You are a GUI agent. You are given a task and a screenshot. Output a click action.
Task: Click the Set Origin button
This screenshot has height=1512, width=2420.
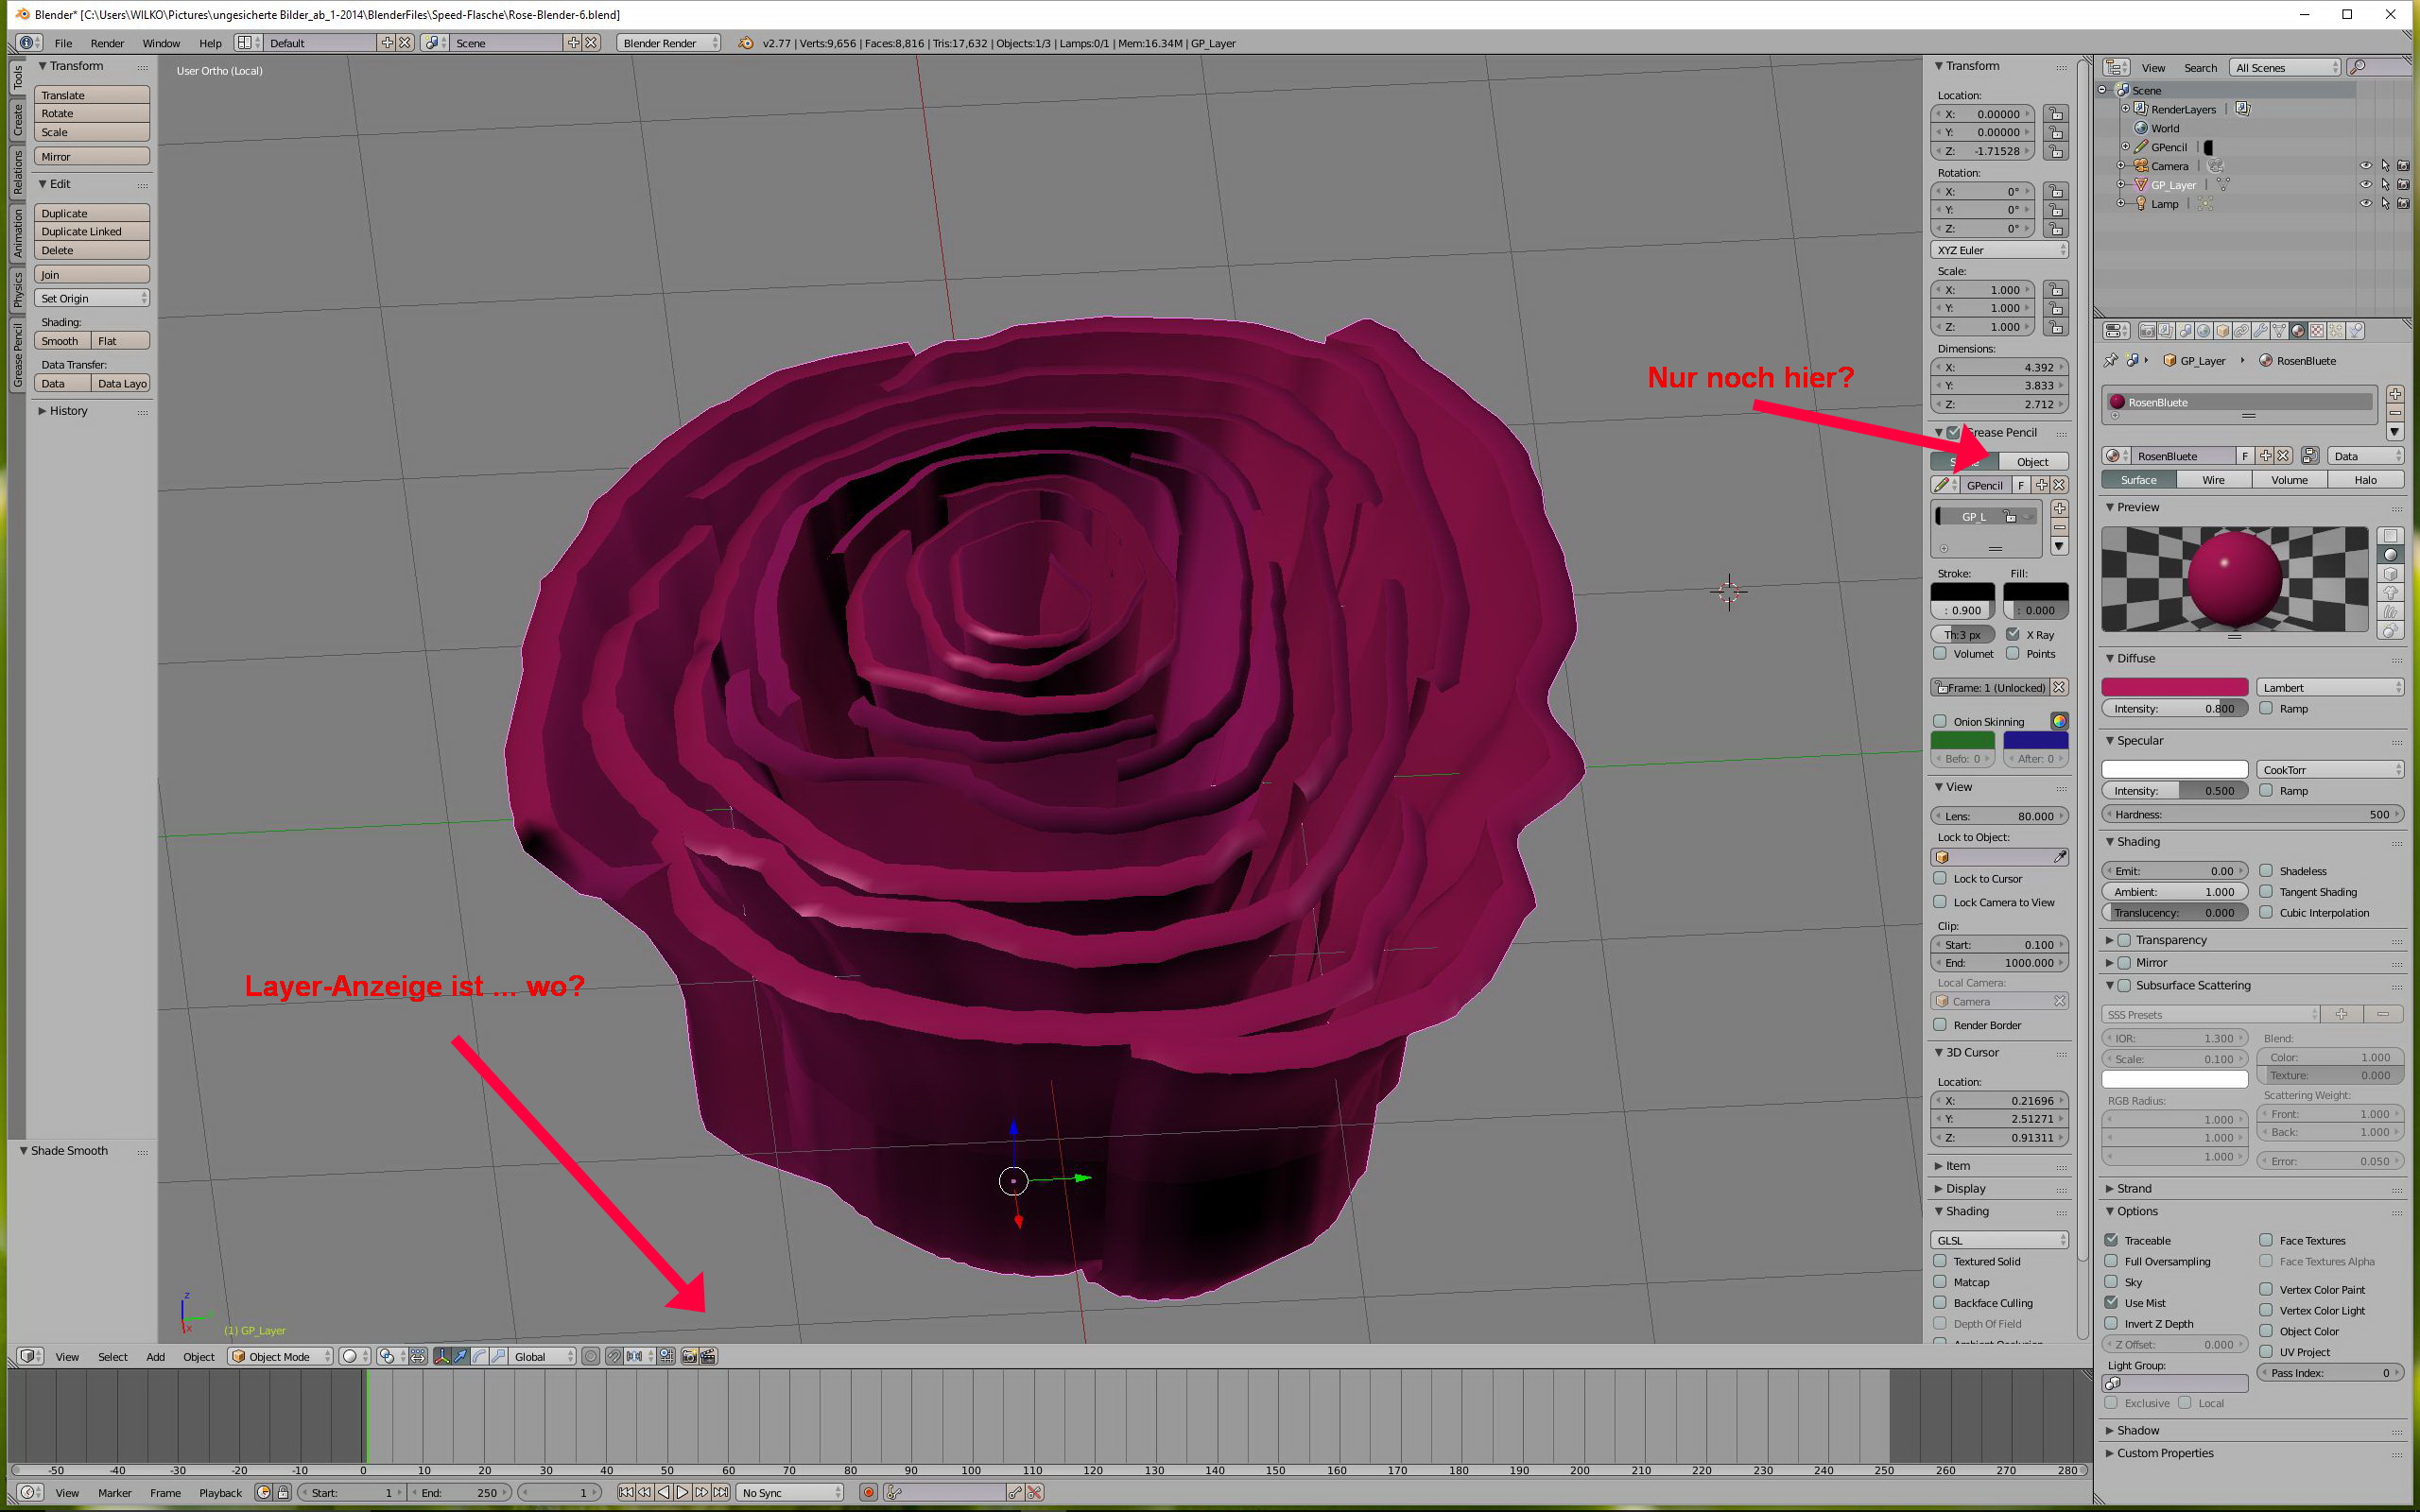click(91, 298)
